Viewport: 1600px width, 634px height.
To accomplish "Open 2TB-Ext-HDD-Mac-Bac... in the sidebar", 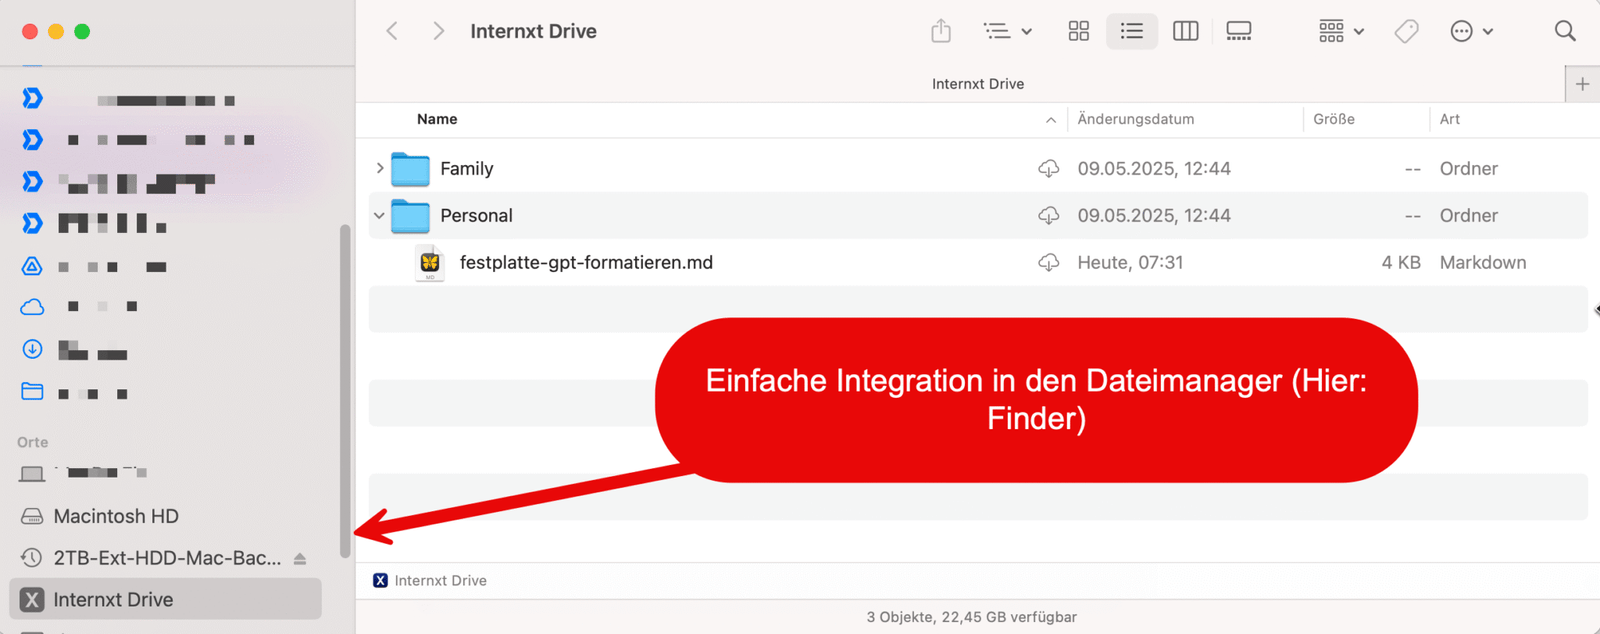I will coord(167,558).
